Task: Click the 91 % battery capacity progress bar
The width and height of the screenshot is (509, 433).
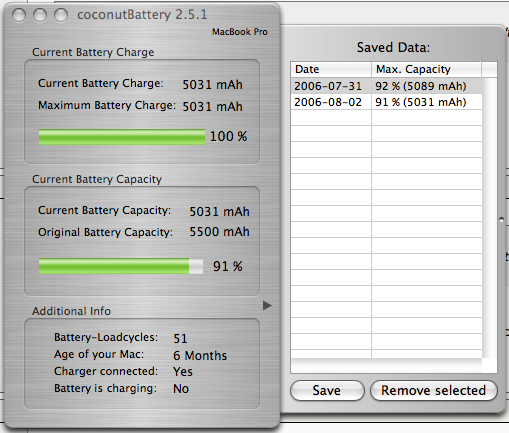Action: point(121,266)
